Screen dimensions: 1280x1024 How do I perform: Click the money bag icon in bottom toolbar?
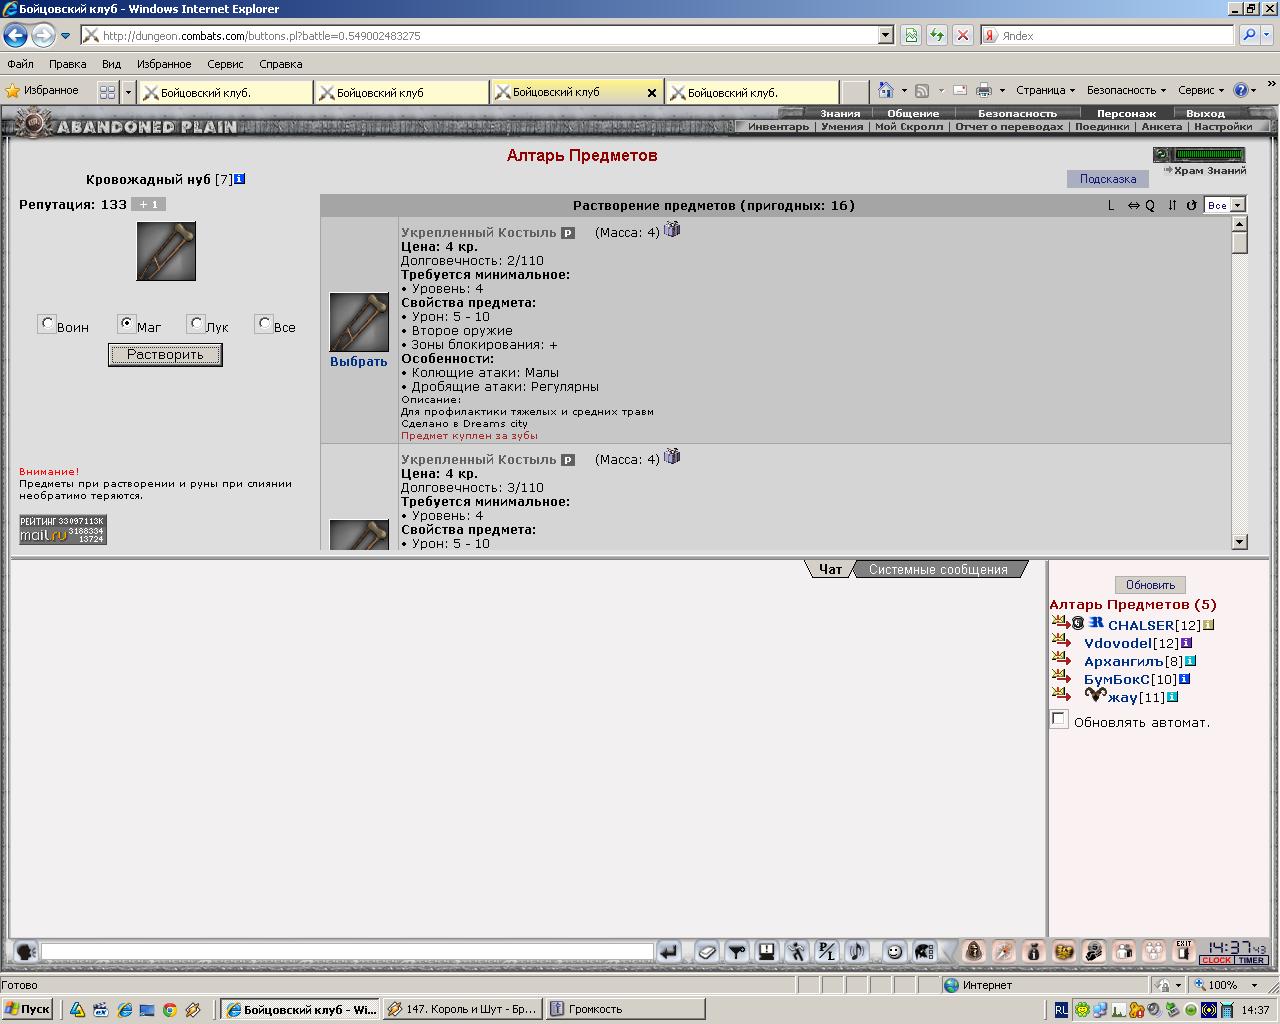point(1033,951)
